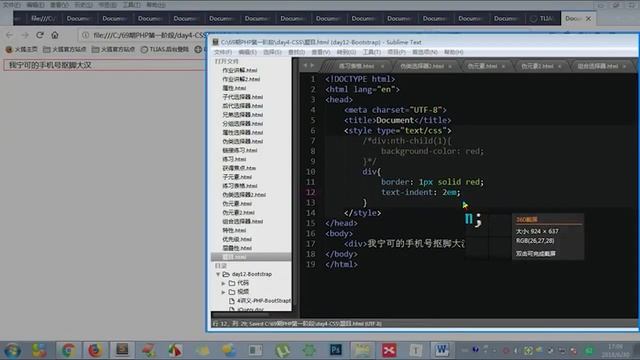Open 作业讲解2.html in sidebar
640x360 pixels.
pos(241,79)
